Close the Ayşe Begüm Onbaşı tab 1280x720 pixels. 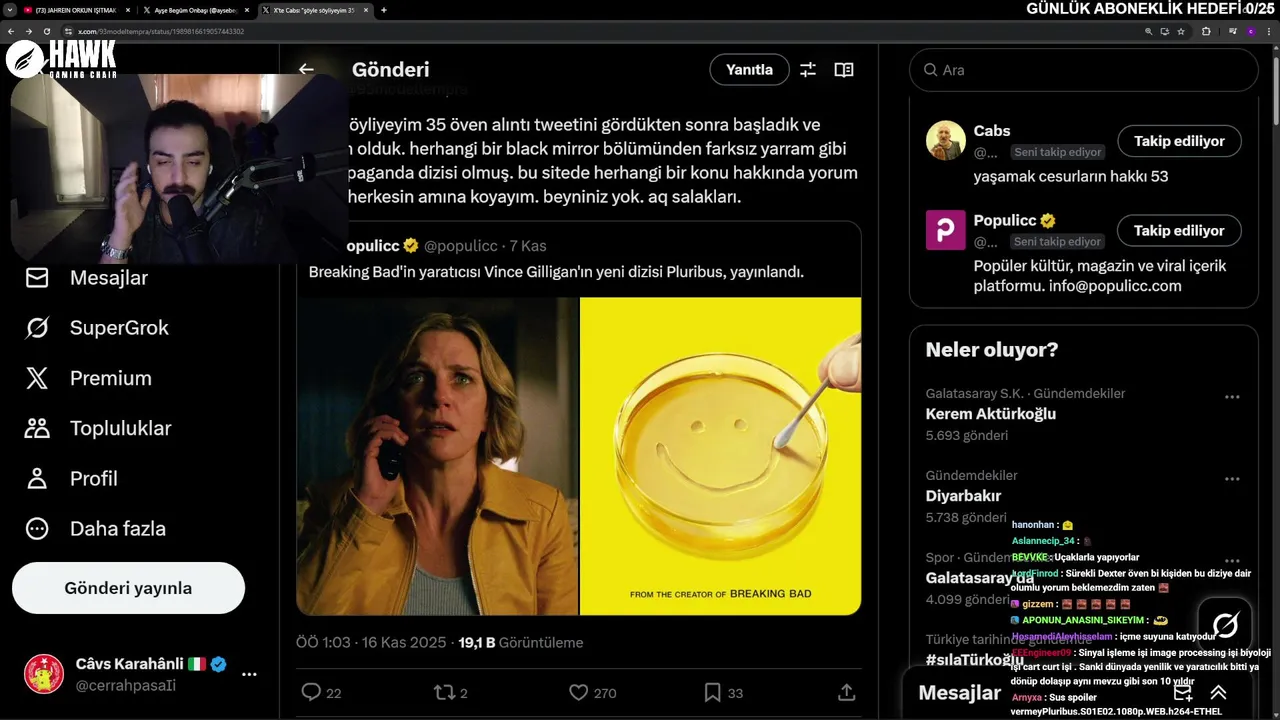(x=246, y=10)
